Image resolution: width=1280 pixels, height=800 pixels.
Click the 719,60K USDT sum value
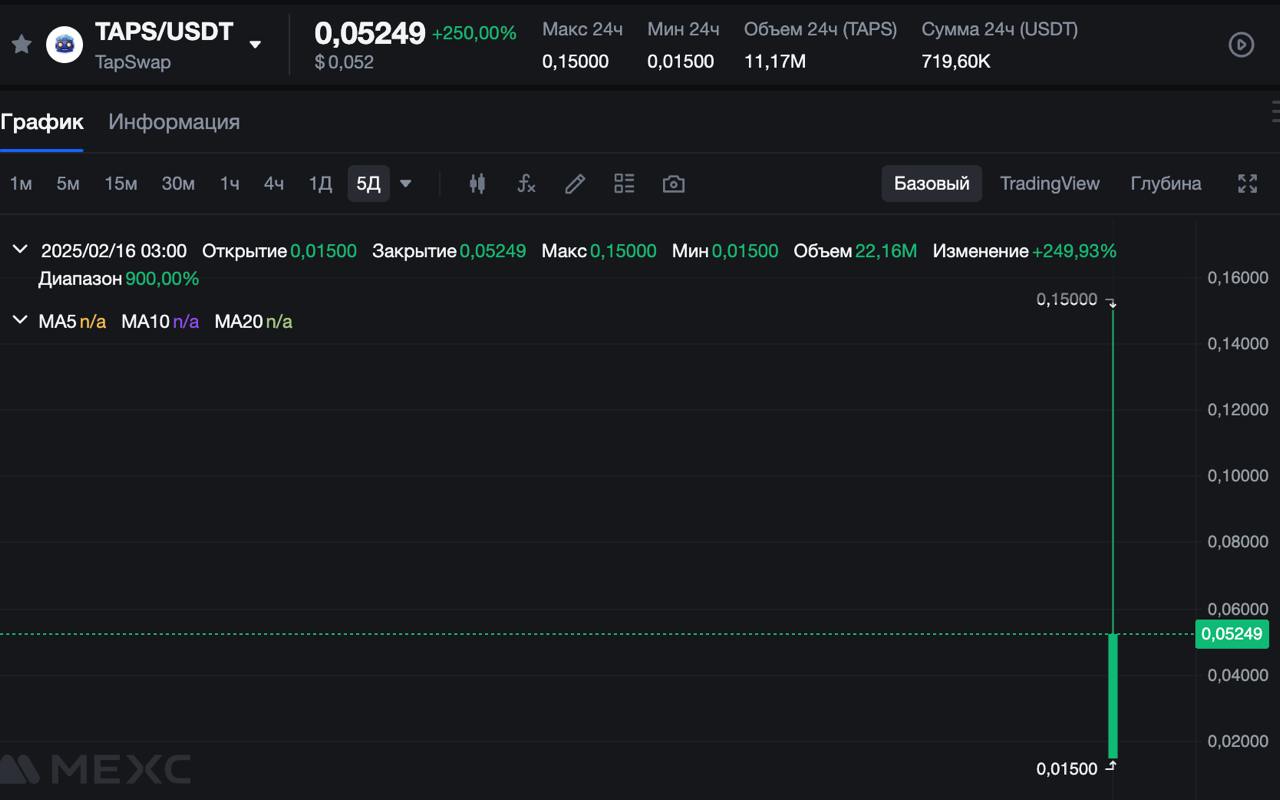pyautogui.click(x=956, y=61)
